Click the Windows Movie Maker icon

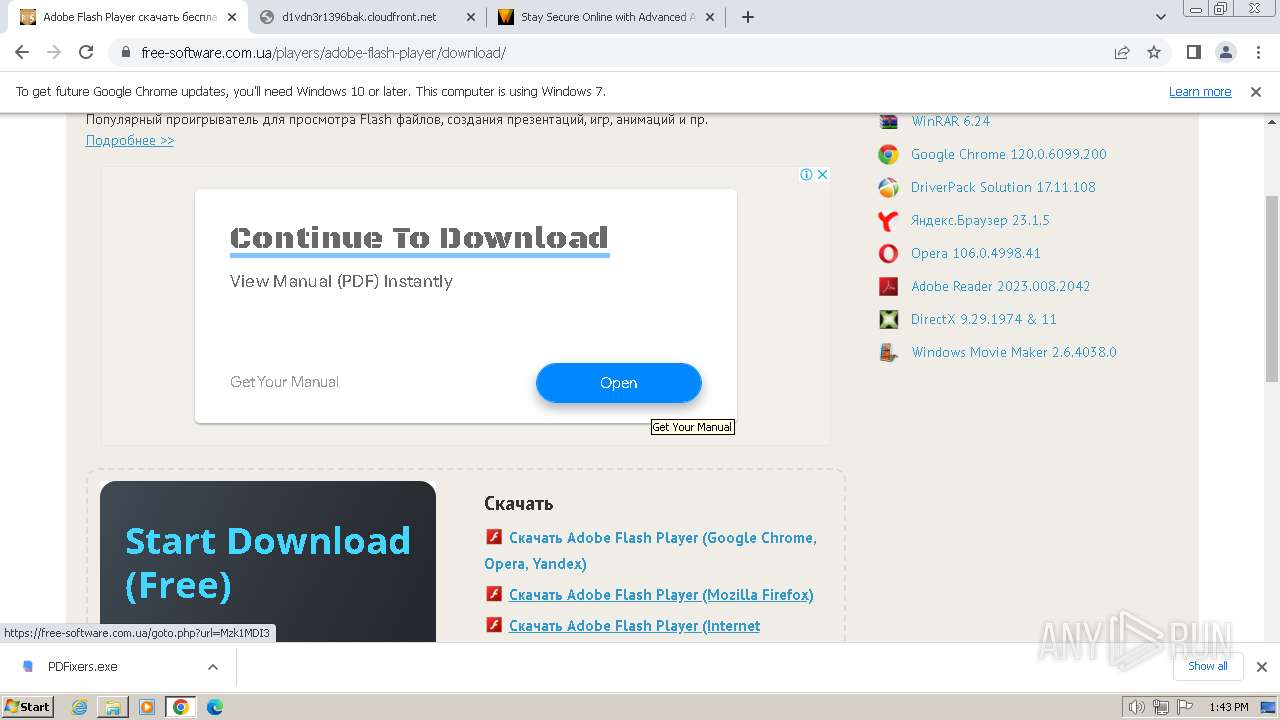point(888,352)
